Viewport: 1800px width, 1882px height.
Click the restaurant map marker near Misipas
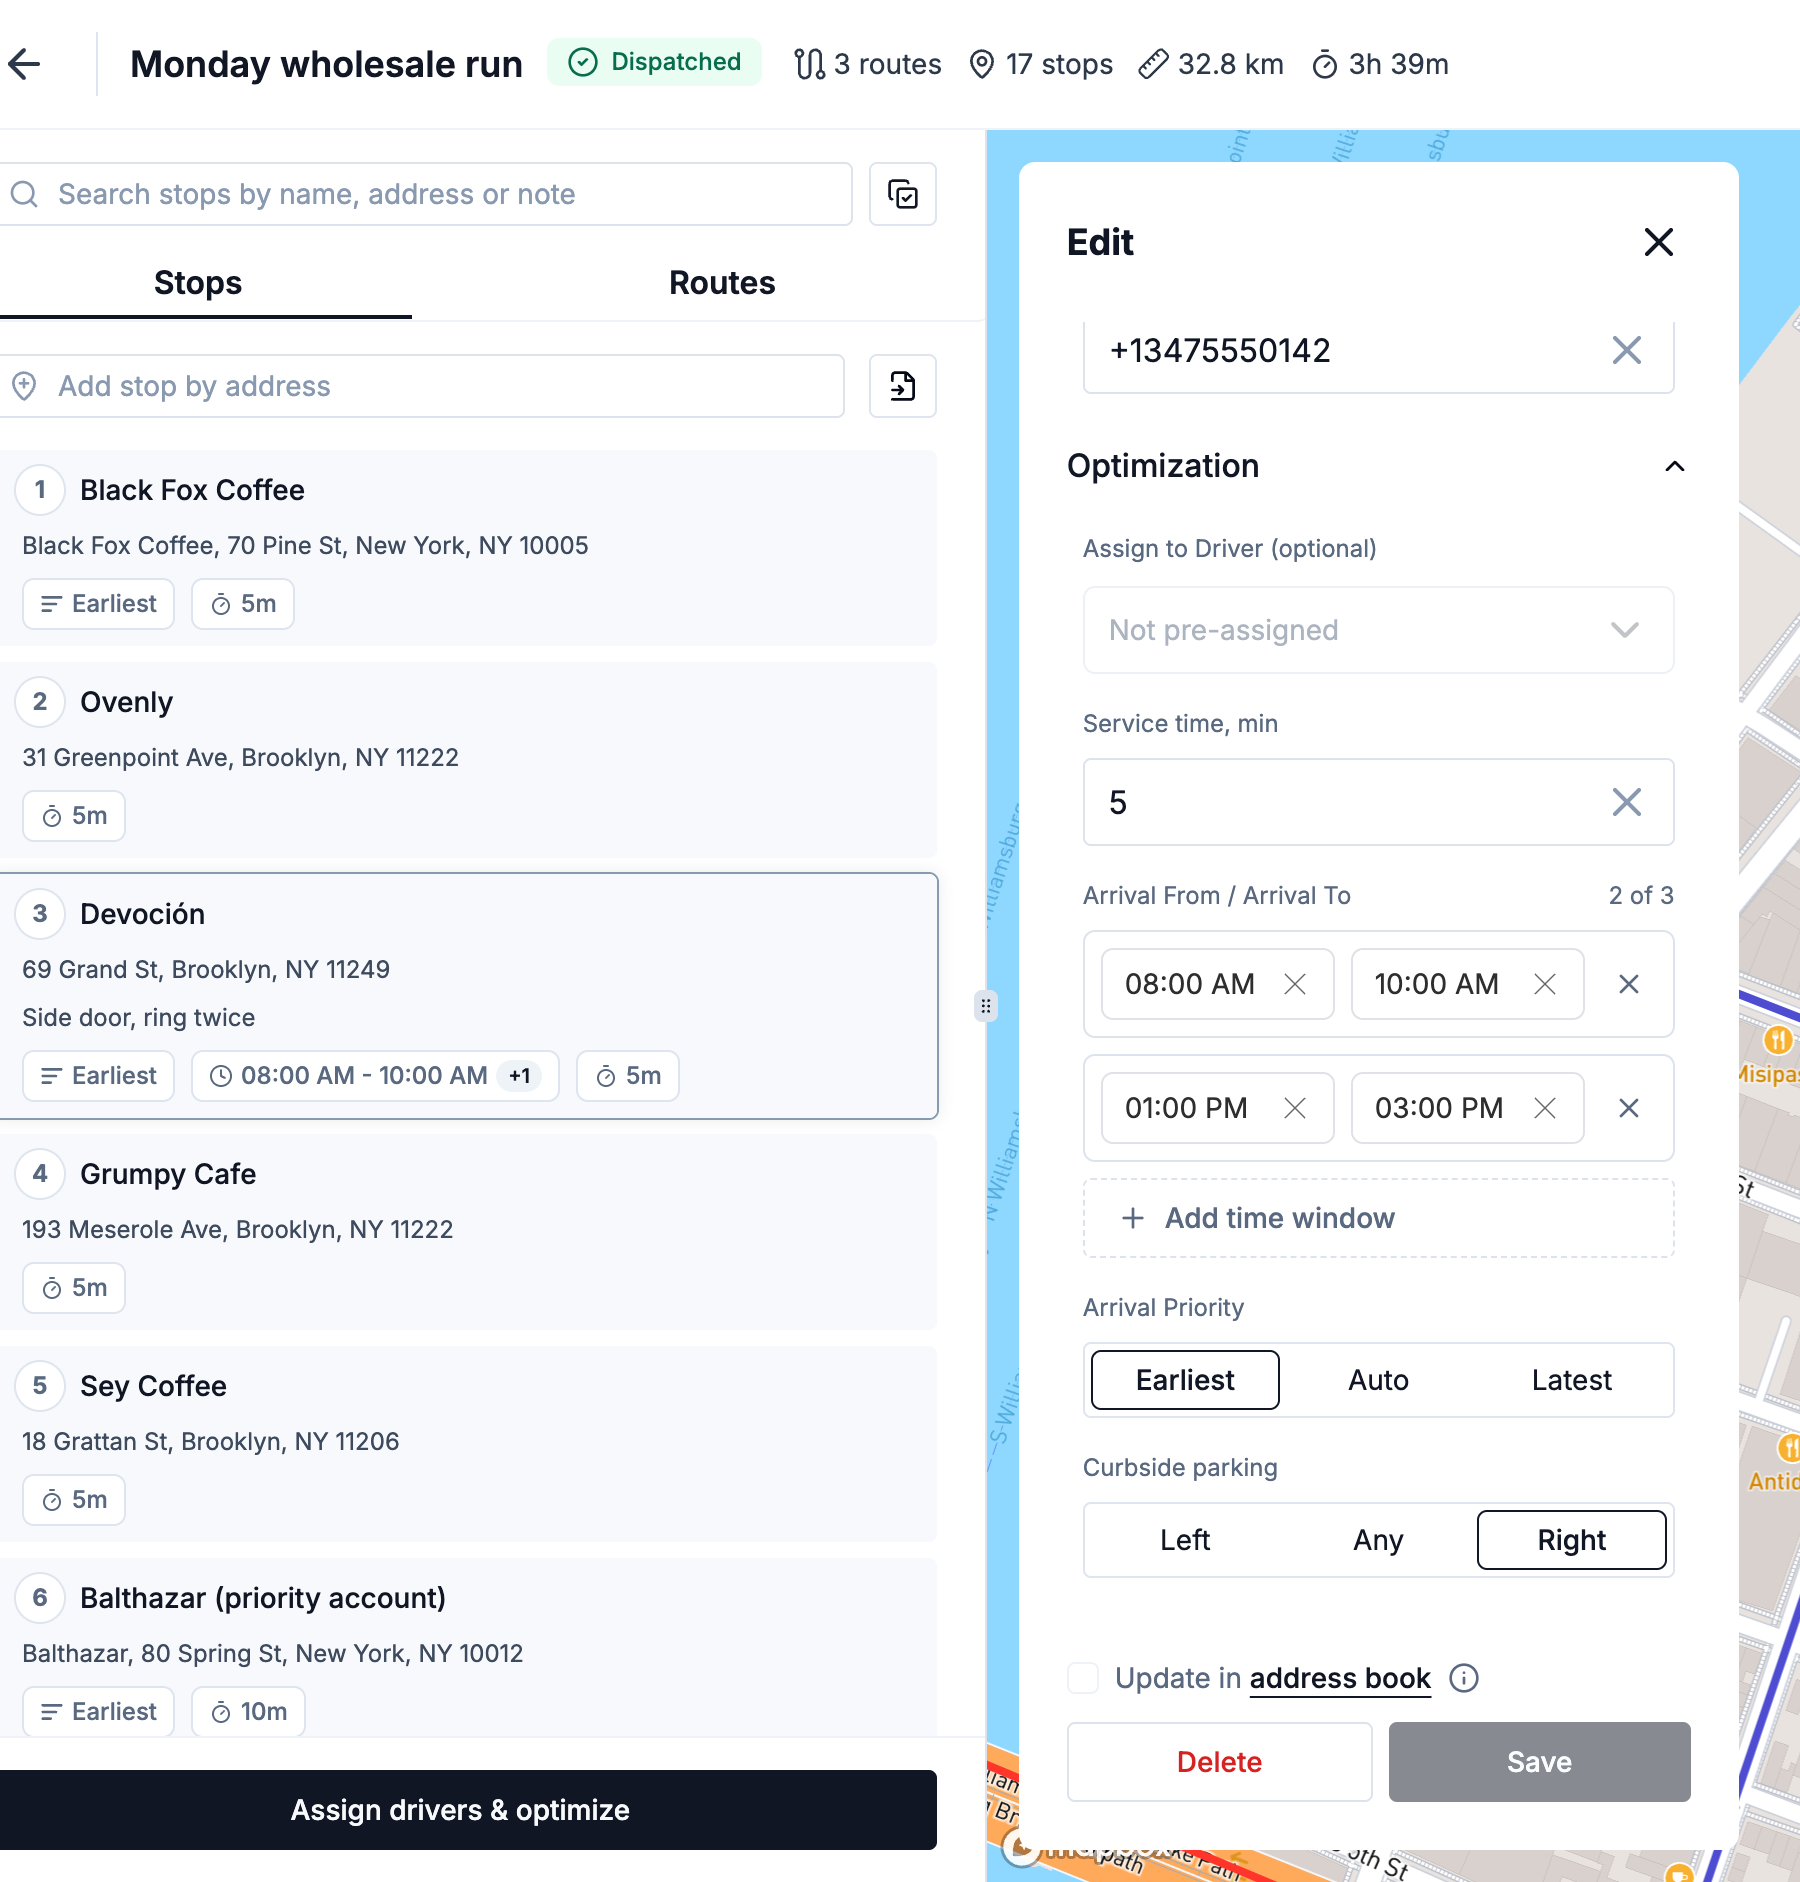(x=1778, y=1040)
